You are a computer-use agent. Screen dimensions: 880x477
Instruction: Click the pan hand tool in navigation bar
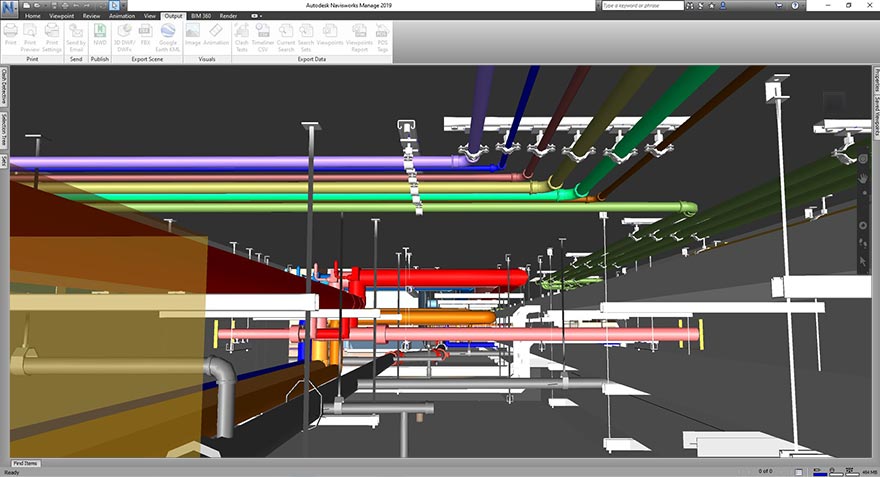coord(863,178)
